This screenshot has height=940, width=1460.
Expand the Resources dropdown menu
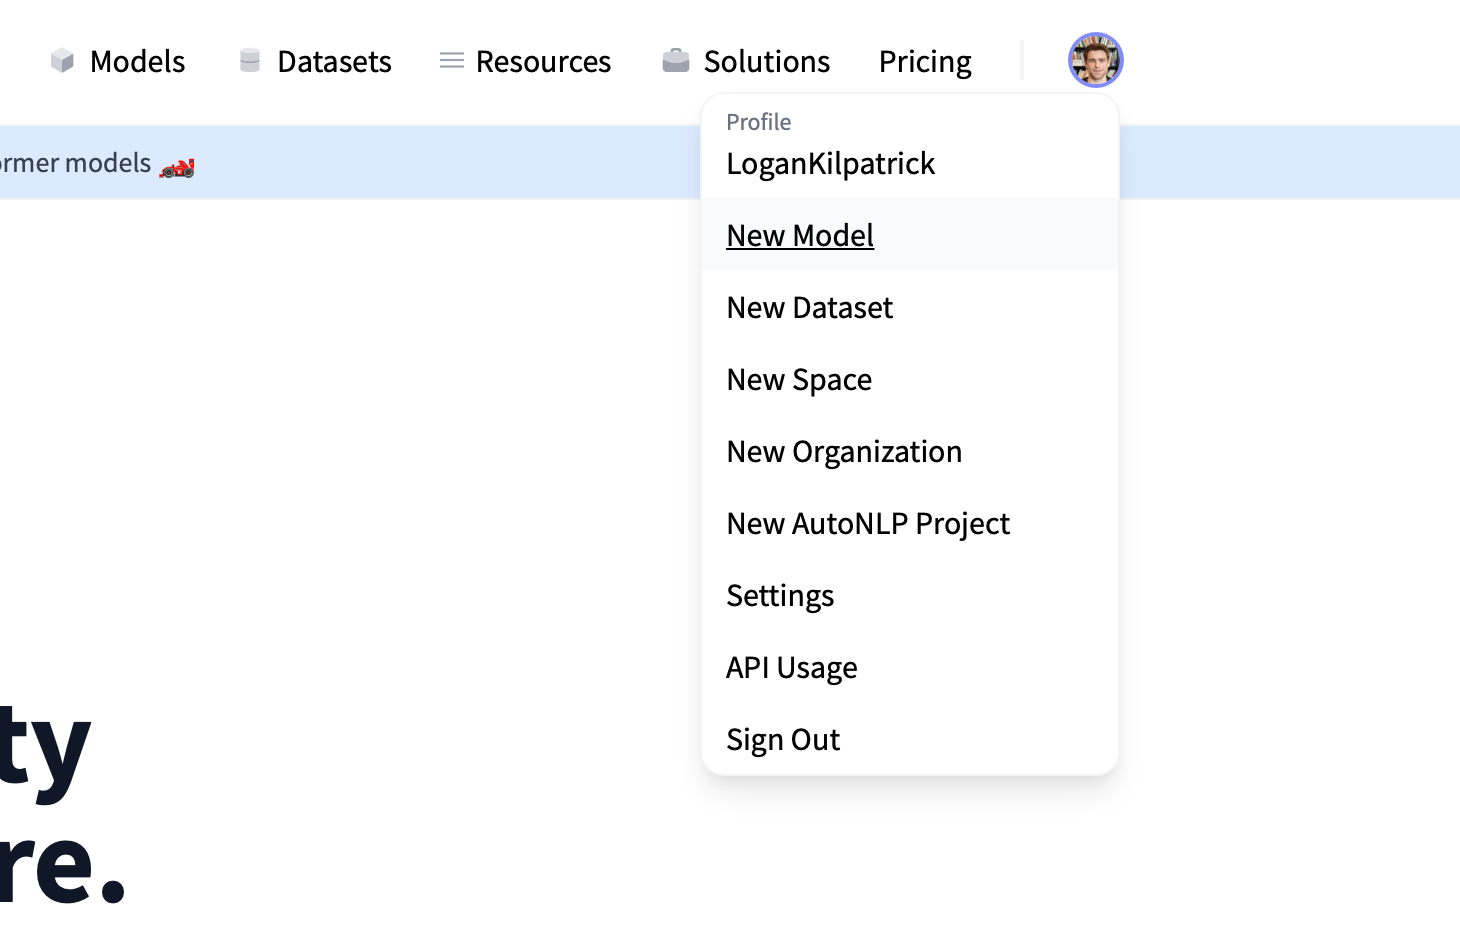point(543,62)
